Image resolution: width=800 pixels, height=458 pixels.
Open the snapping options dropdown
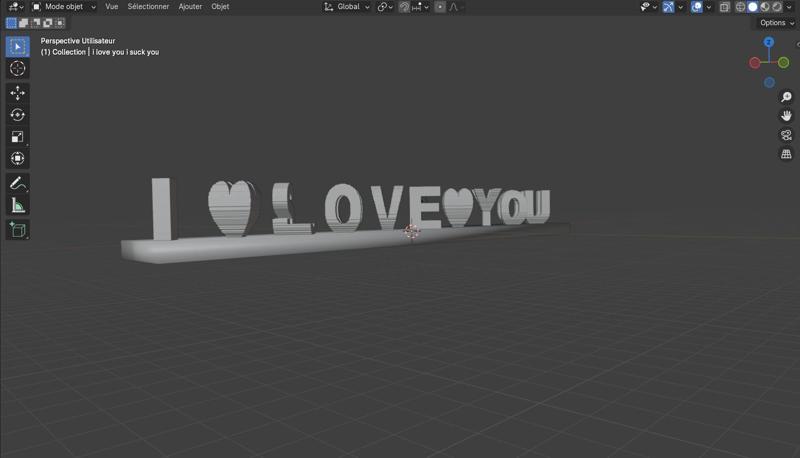(x=420, y=7)
